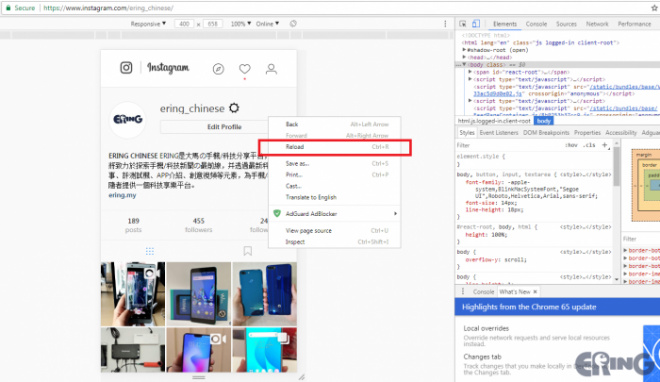Open the Explore compass icon
Image resolution: width=660 pixels, height=382 pixels.
click(218, 69)
